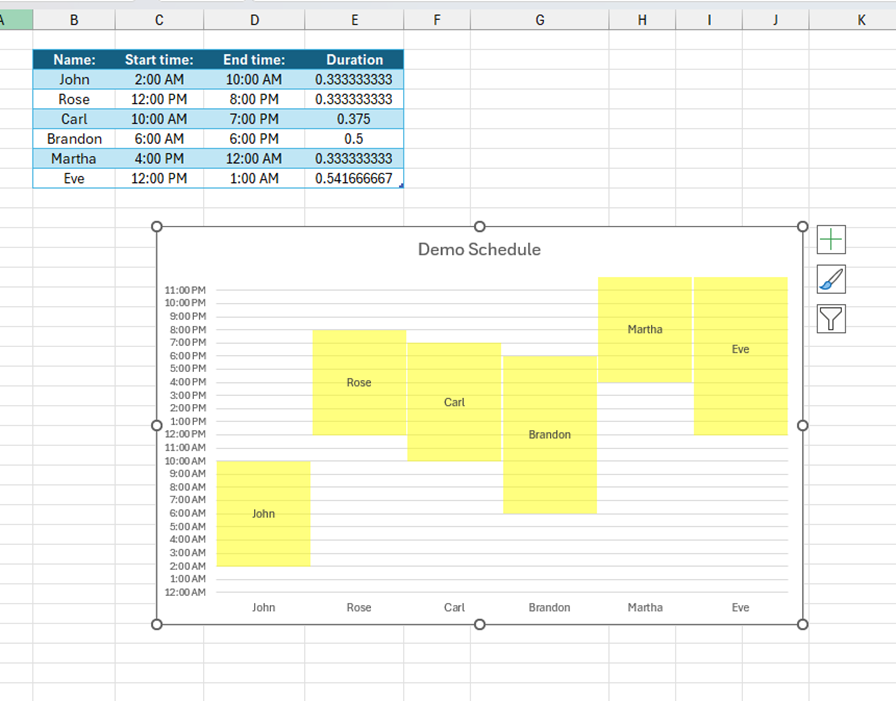Screen dimensions: 896x701
Task: Select Carl's duration value 0.375
Action: point(354,119)
